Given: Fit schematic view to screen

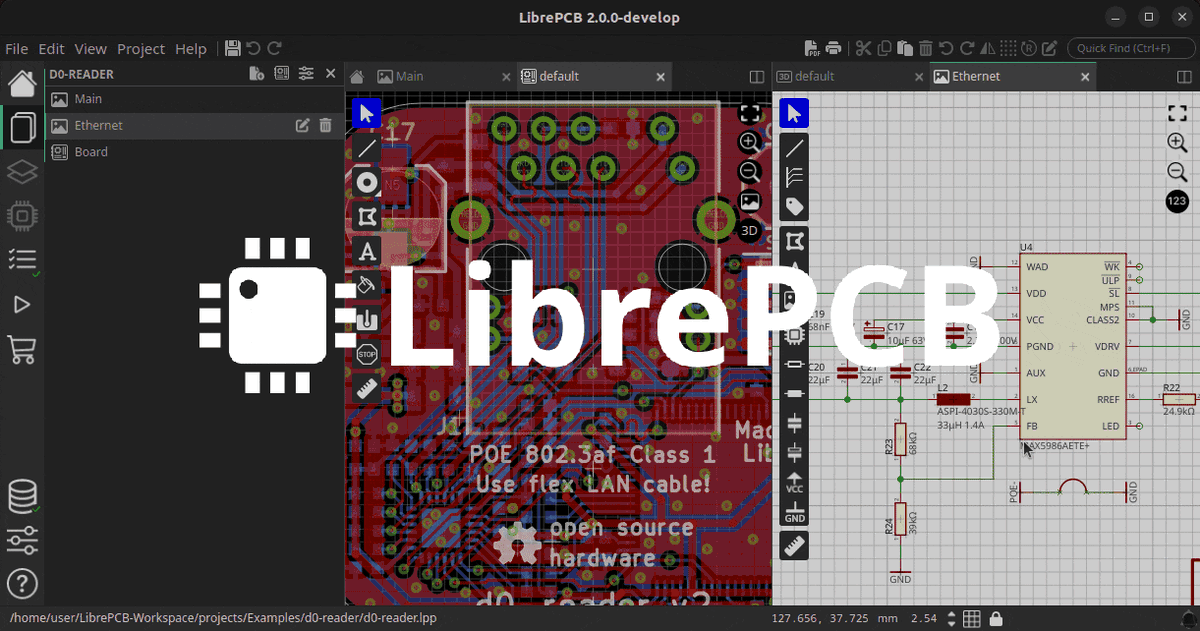Looking at the screenshot, I should [1178, 113].
